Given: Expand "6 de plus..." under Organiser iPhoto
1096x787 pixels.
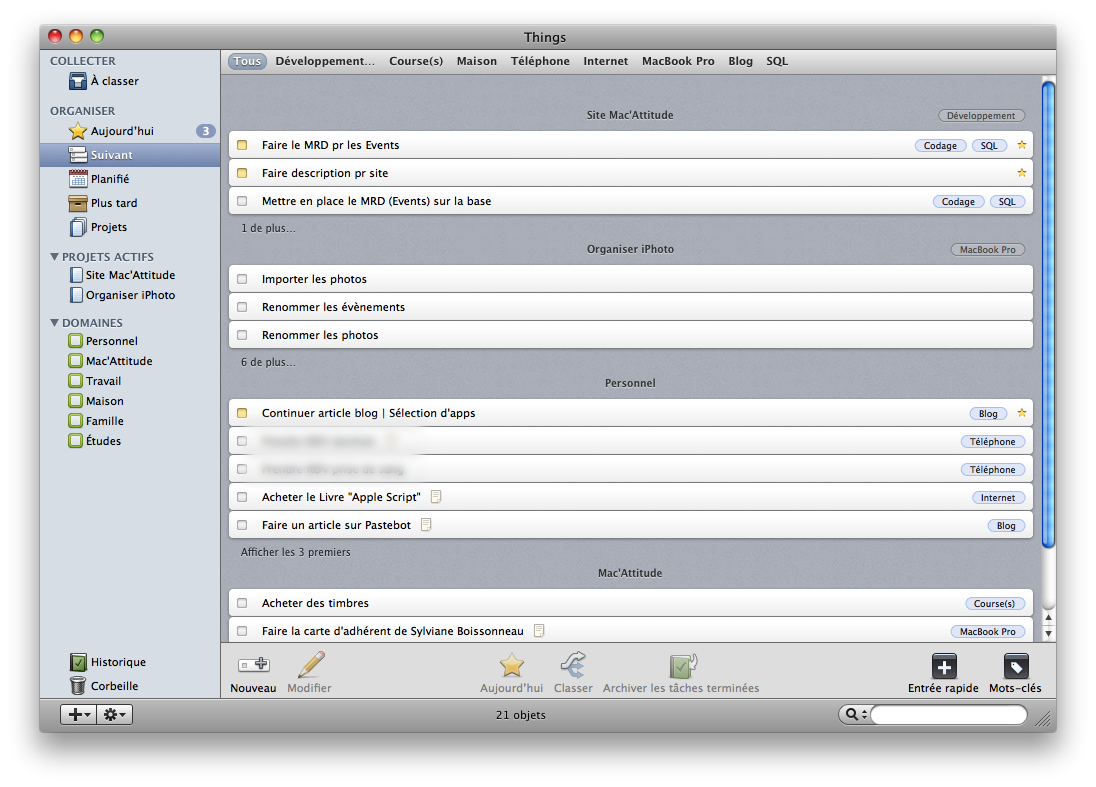Looking at the screenshot, I should click(x=268, y=362).
